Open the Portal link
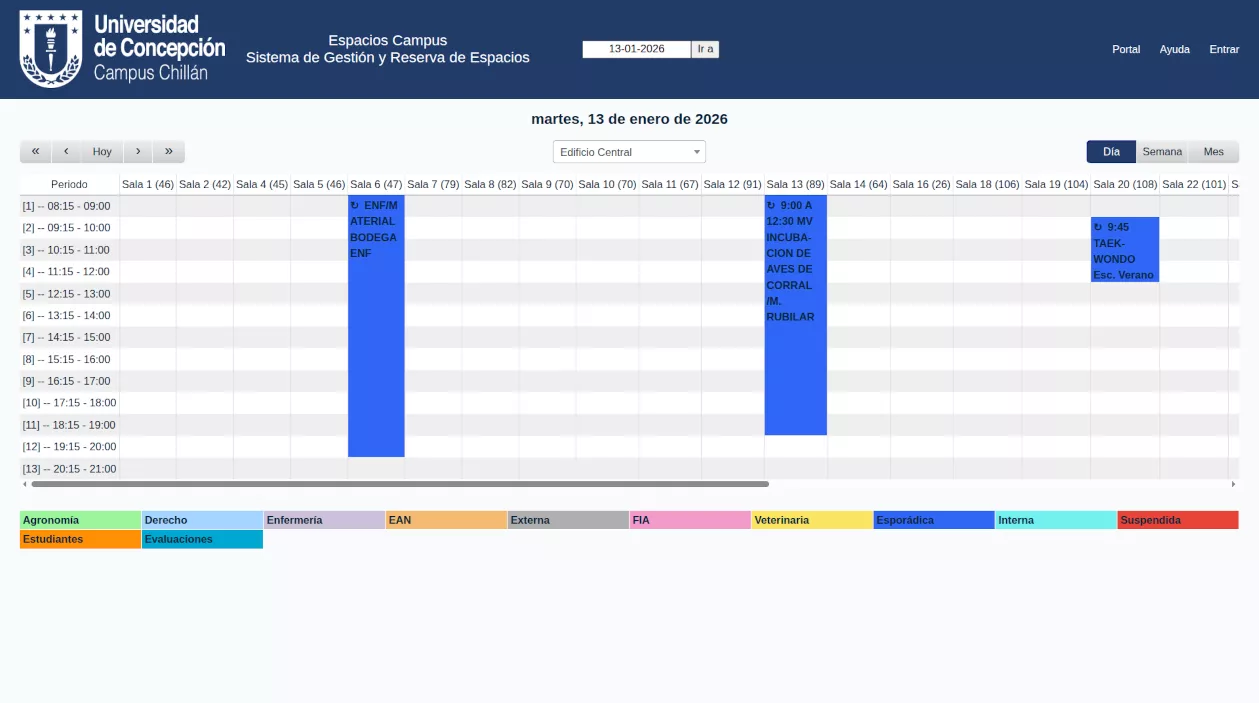Viewport: 1259px width, 703px height. tap(1126, 49)
